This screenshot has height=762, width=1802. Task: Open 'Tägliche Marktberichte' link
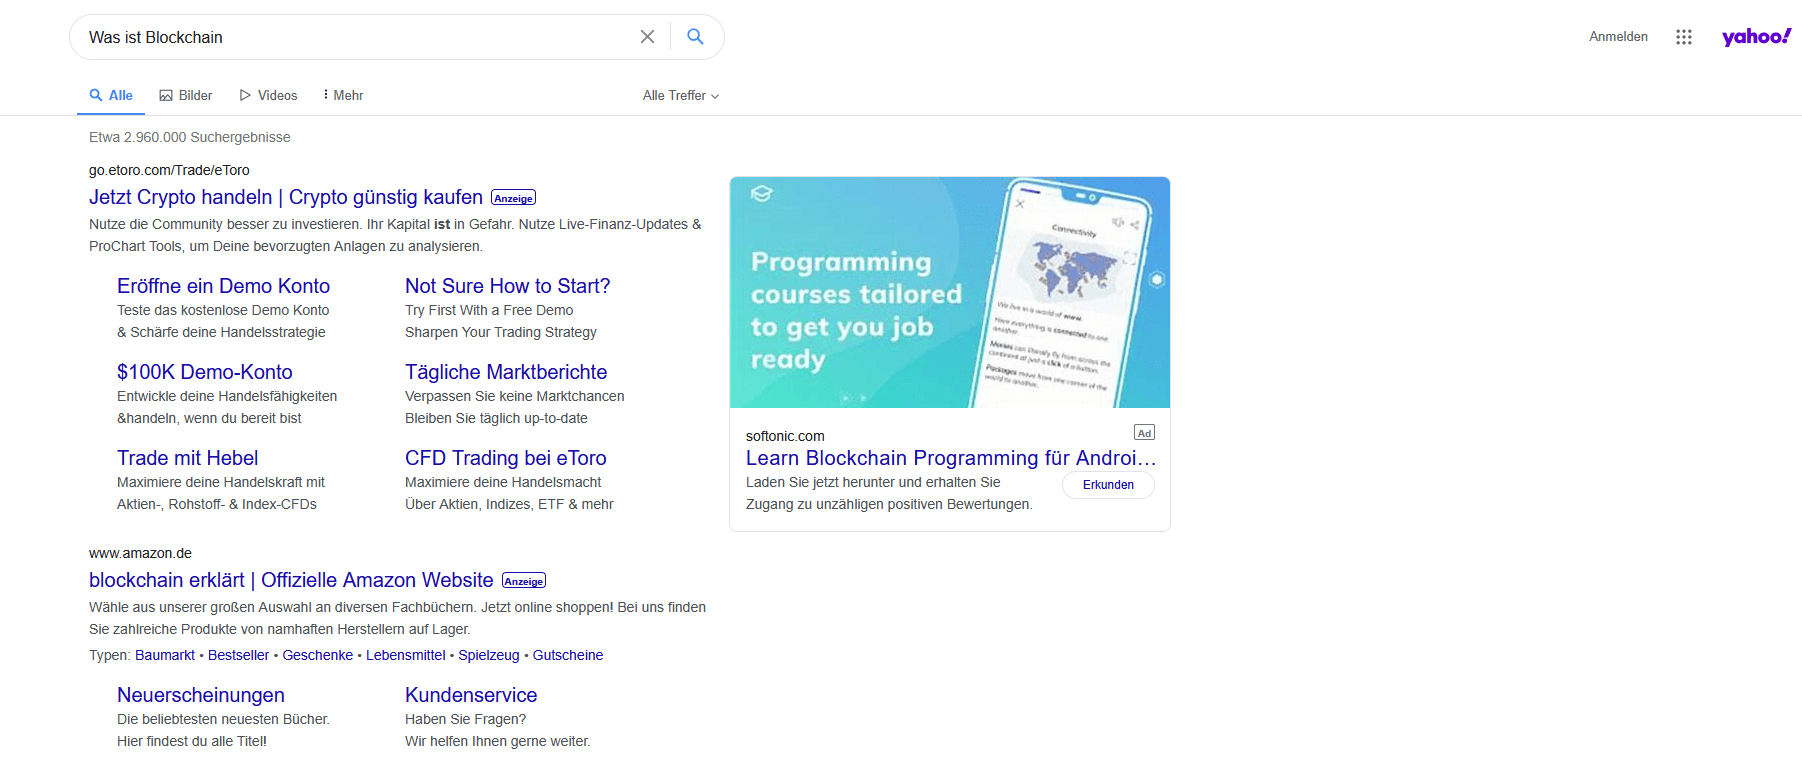pyautogui.click(x=506, y=372)
